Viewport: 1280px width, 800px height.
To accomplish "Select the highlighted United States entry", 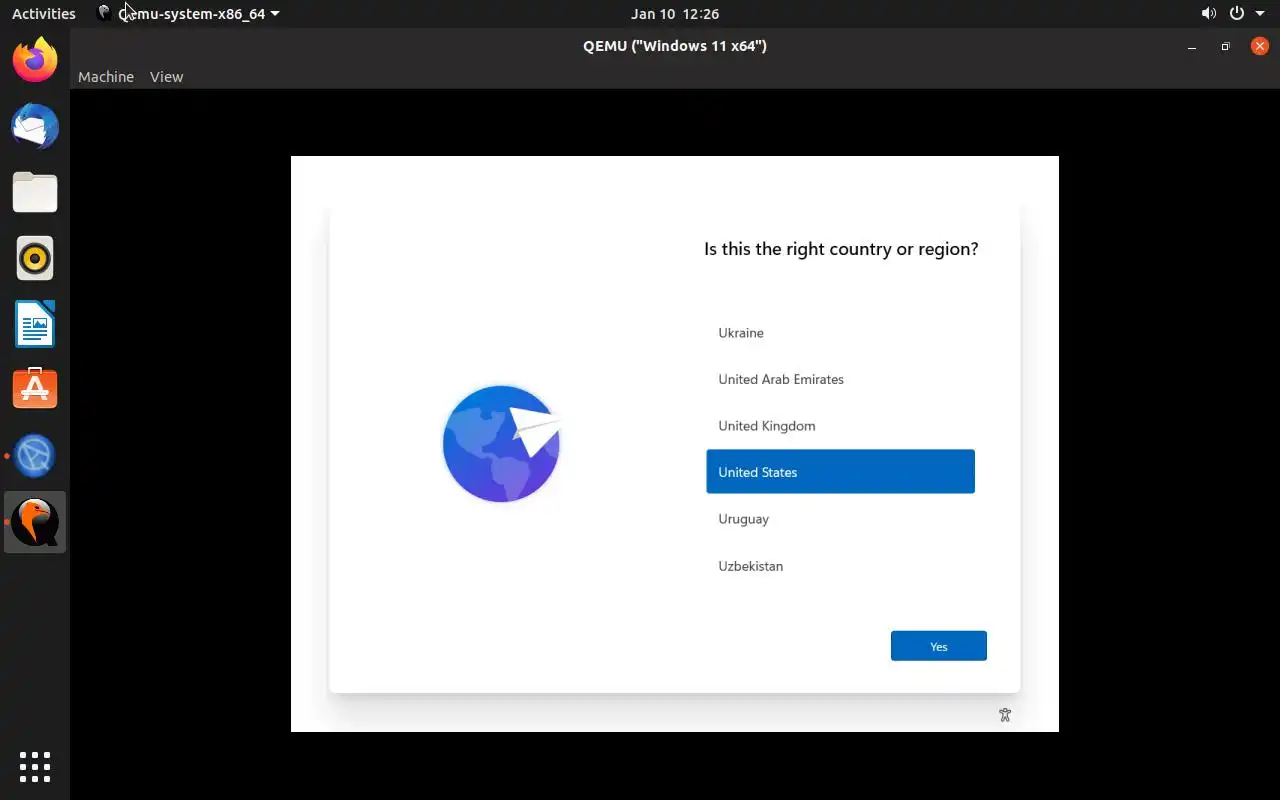I will (x=840, y=472).
